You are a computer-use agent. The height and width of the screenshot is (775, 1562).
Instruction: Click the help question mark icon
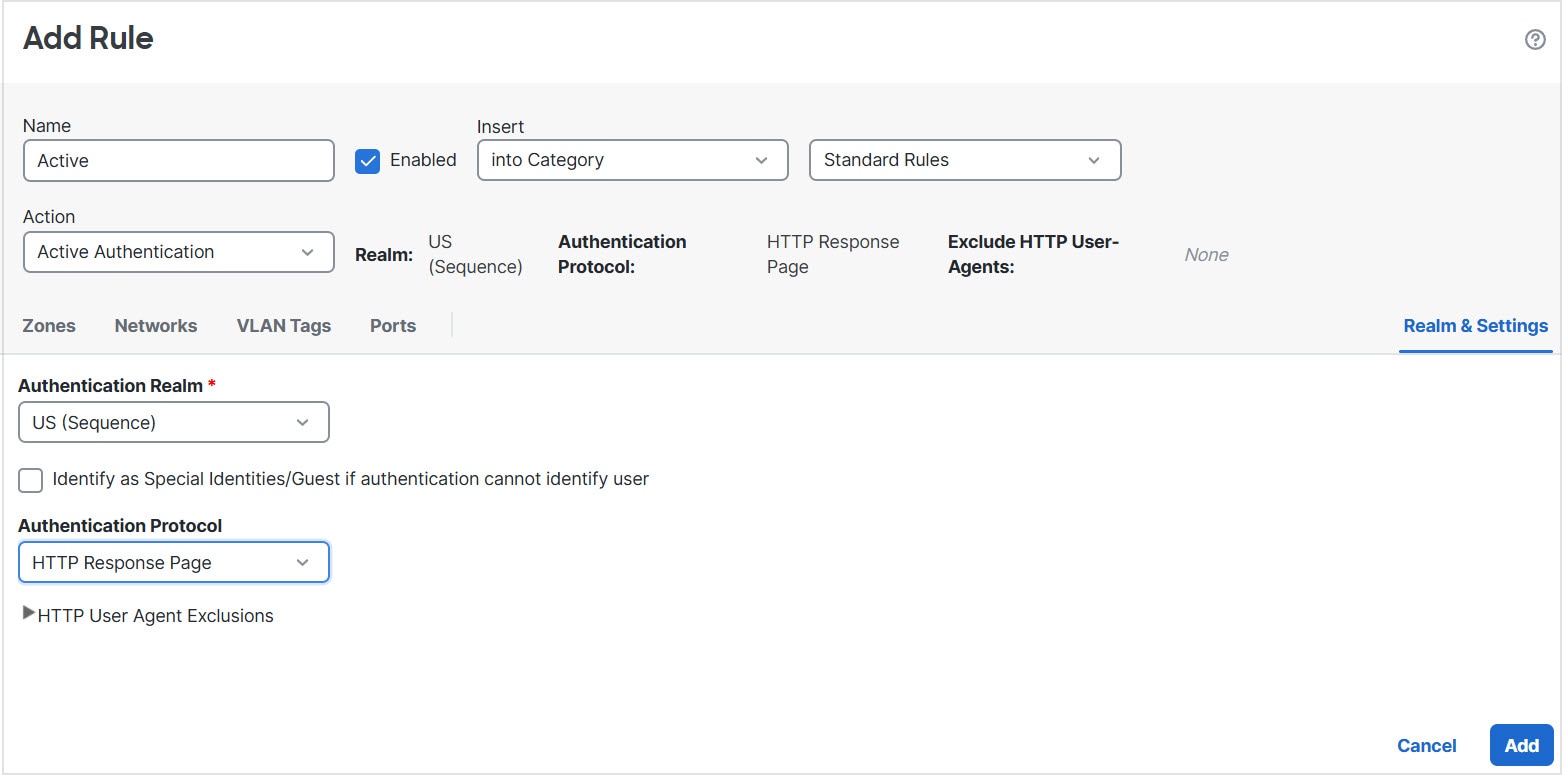[1535, 39]
